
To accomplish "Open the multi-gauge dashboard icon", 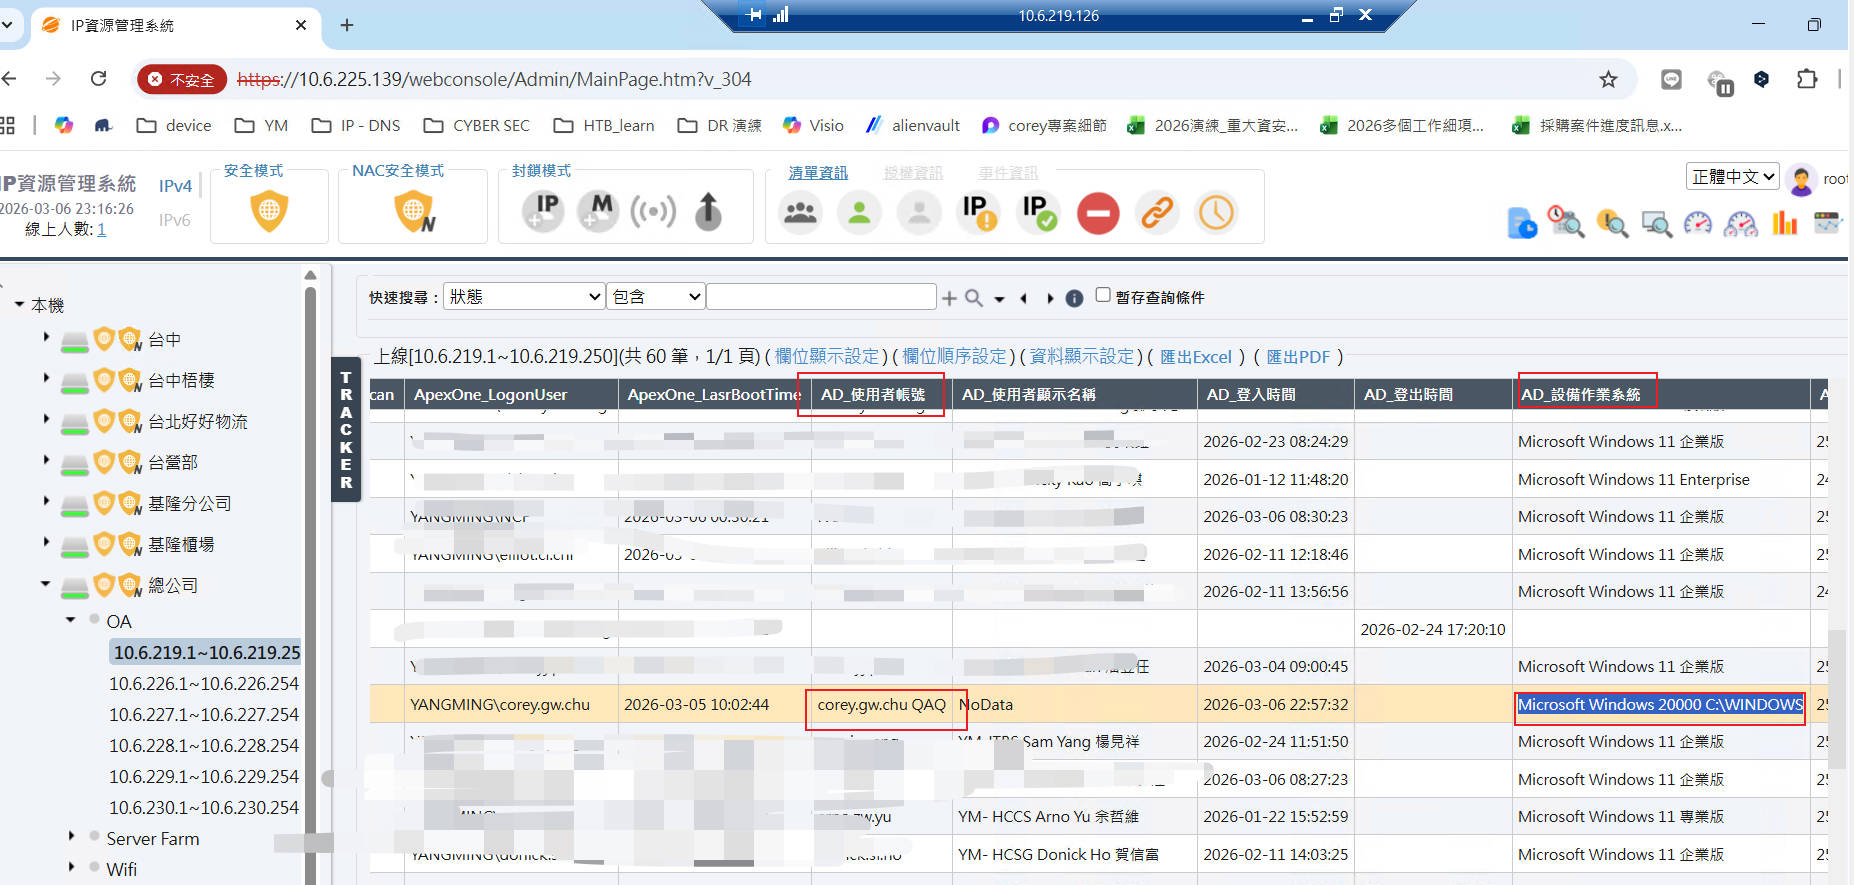I will tap(1741, 223).
